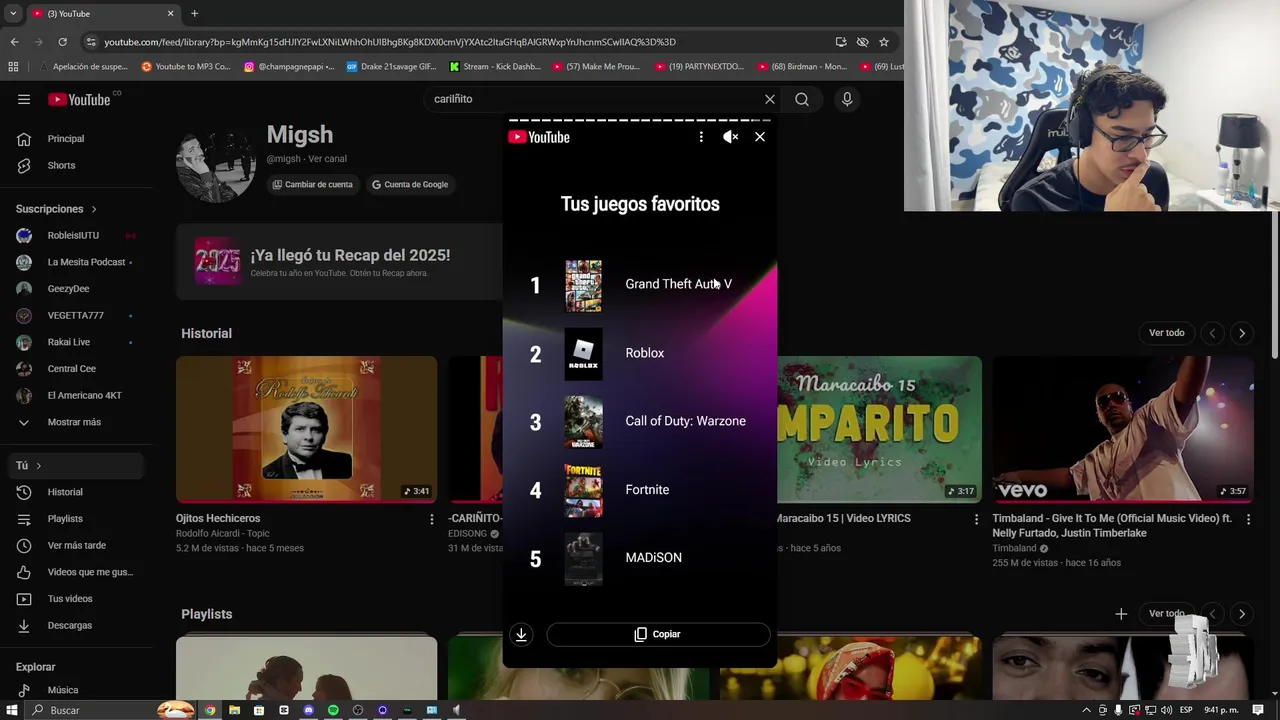Download the Recap card using the arrow icon
Image resolution: width=1280 pixels, height=720 pixels.
(521, 634)
